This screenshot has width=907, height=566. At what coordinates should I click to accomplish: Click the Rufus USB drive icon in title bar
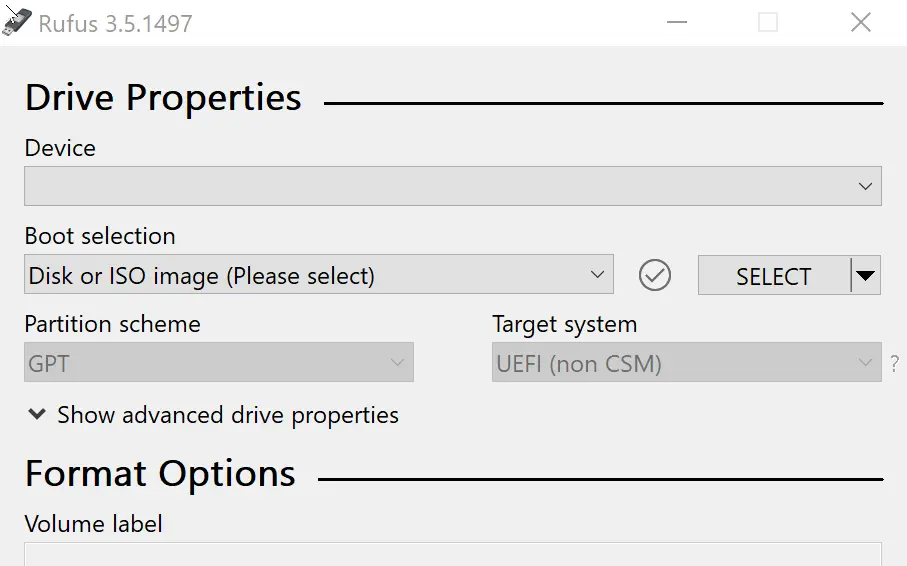point(17,22)
